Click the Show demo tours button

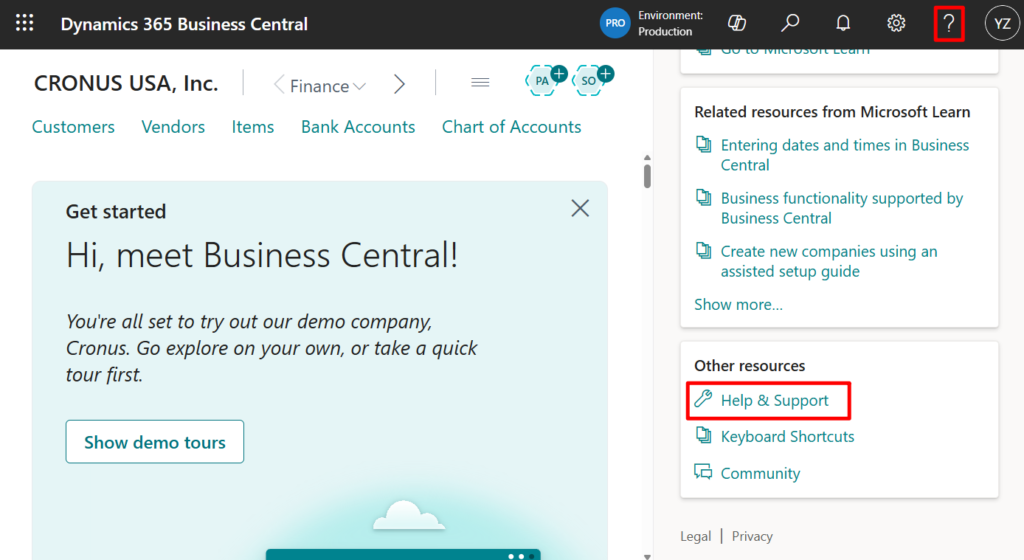[x=155, y=442]
